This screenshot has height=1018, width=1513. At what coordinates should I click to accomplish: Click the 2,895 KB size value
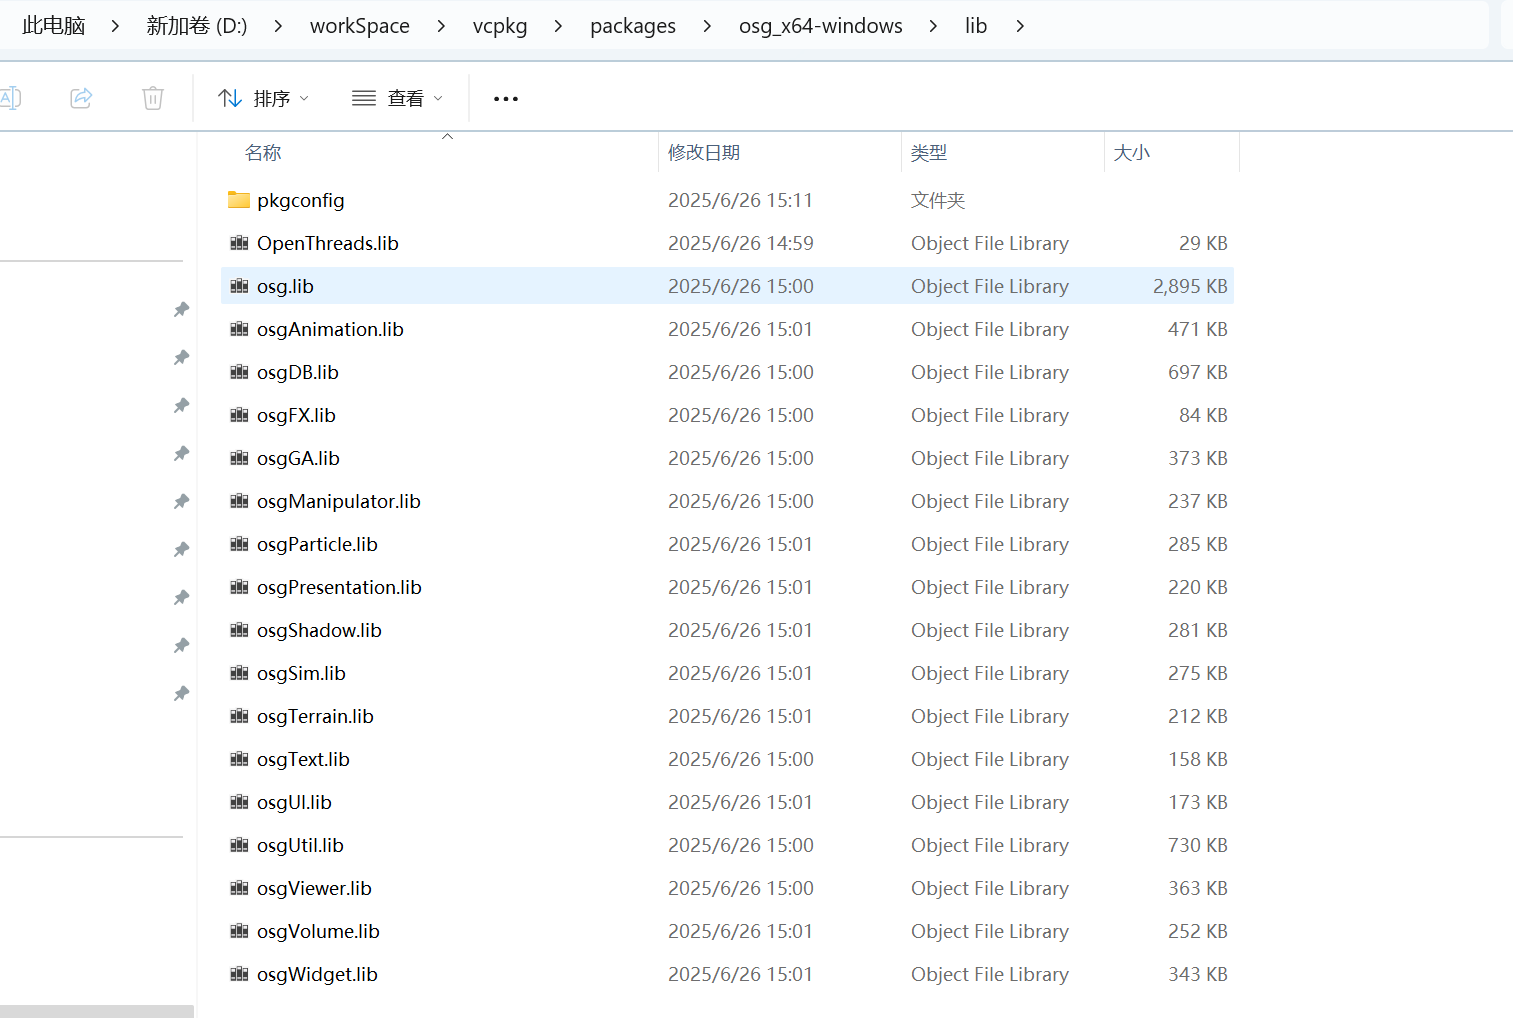coord(1190,286)
